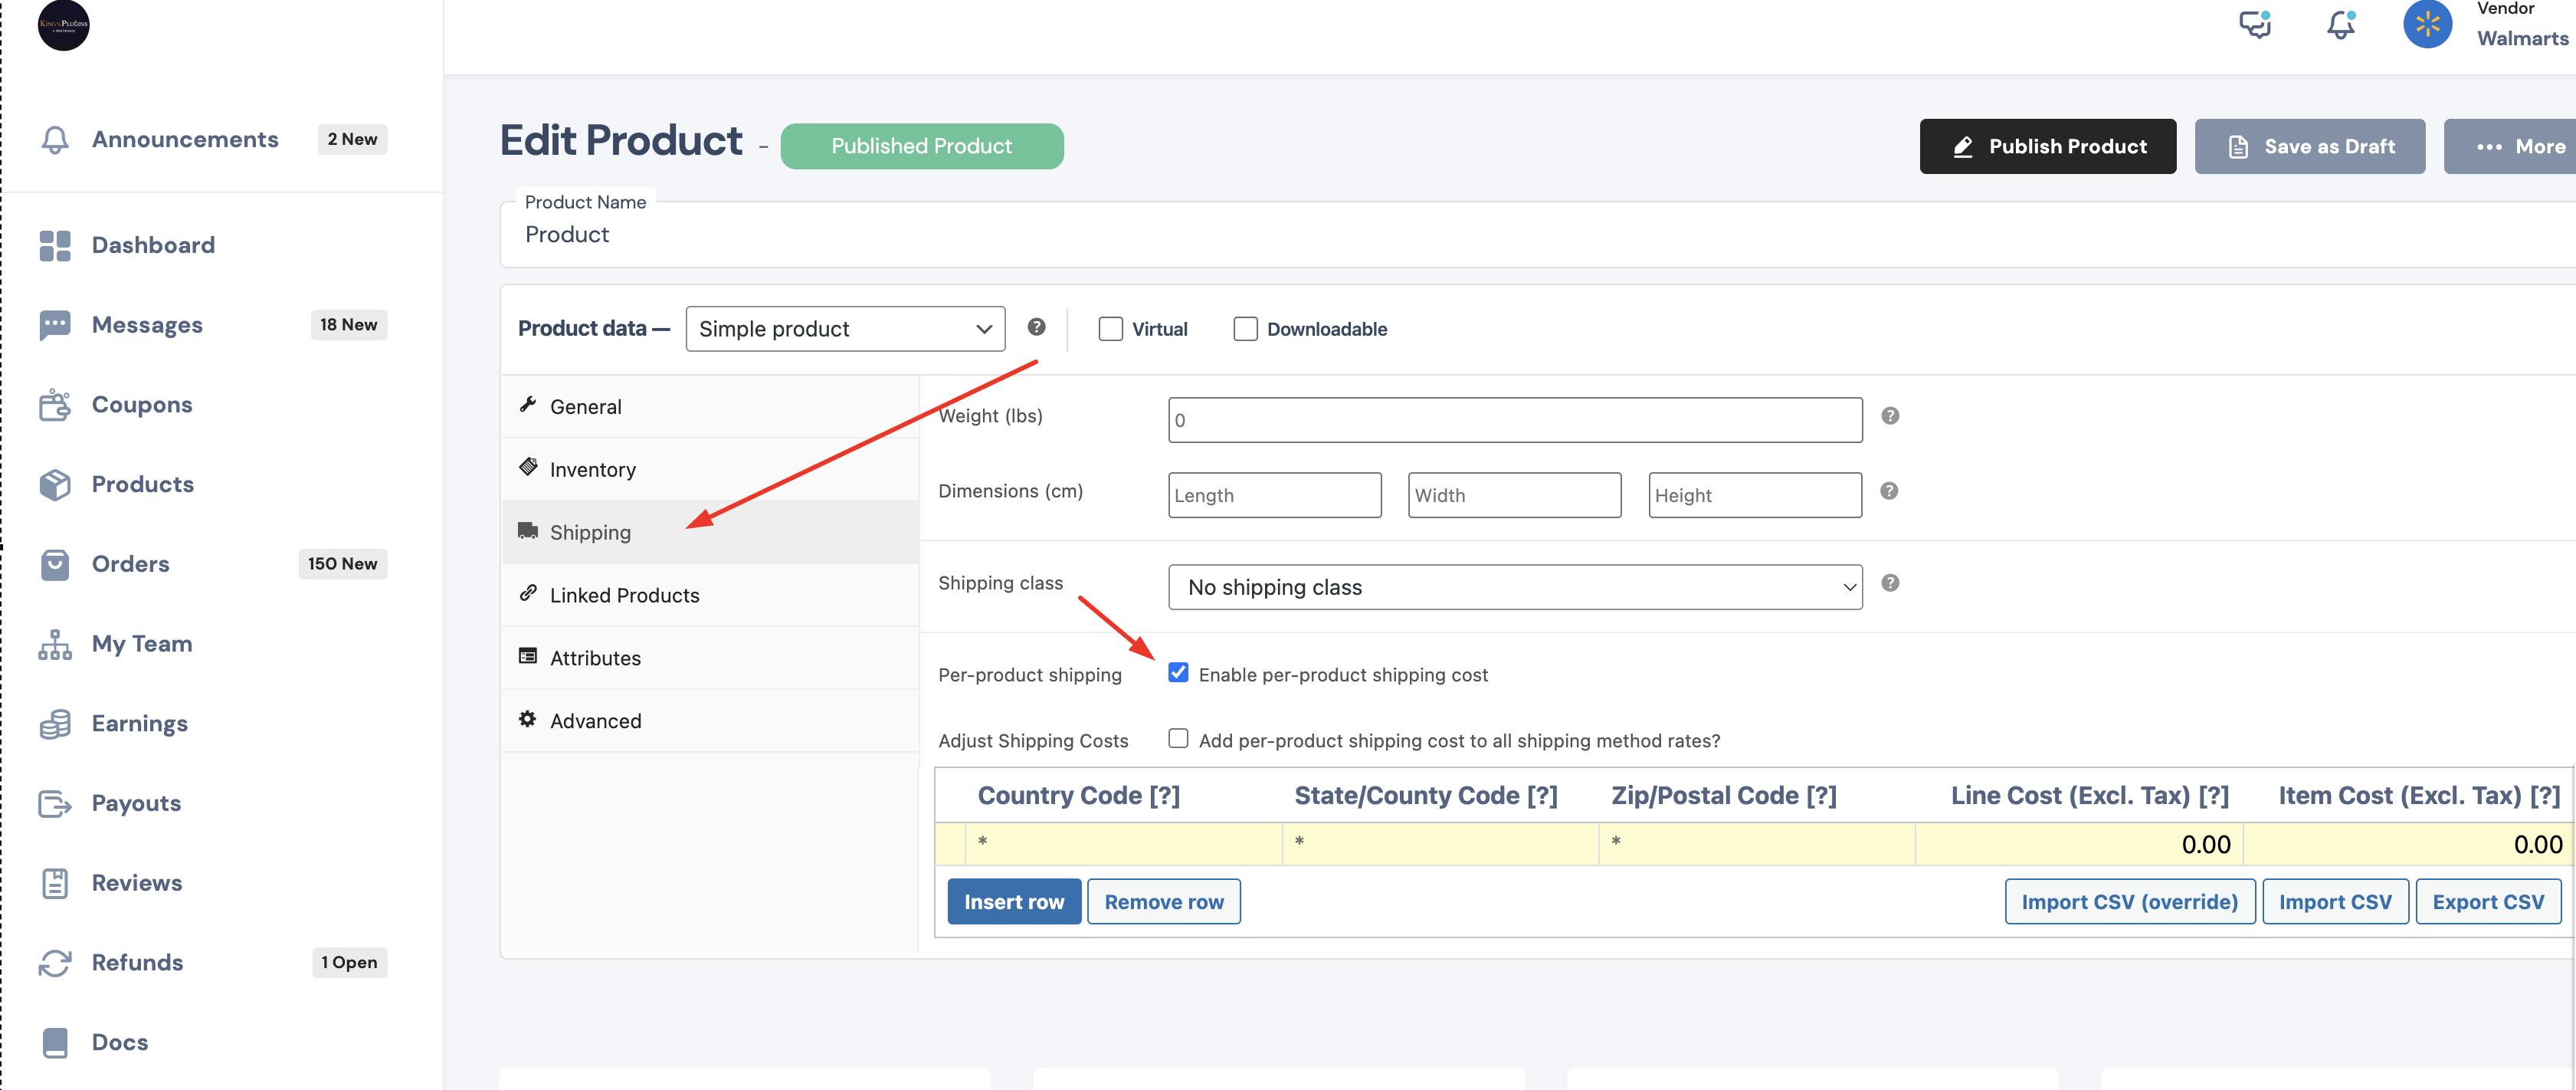Open the More actions menu button
This screenshot has width=2576, height=1090.
2512,146
